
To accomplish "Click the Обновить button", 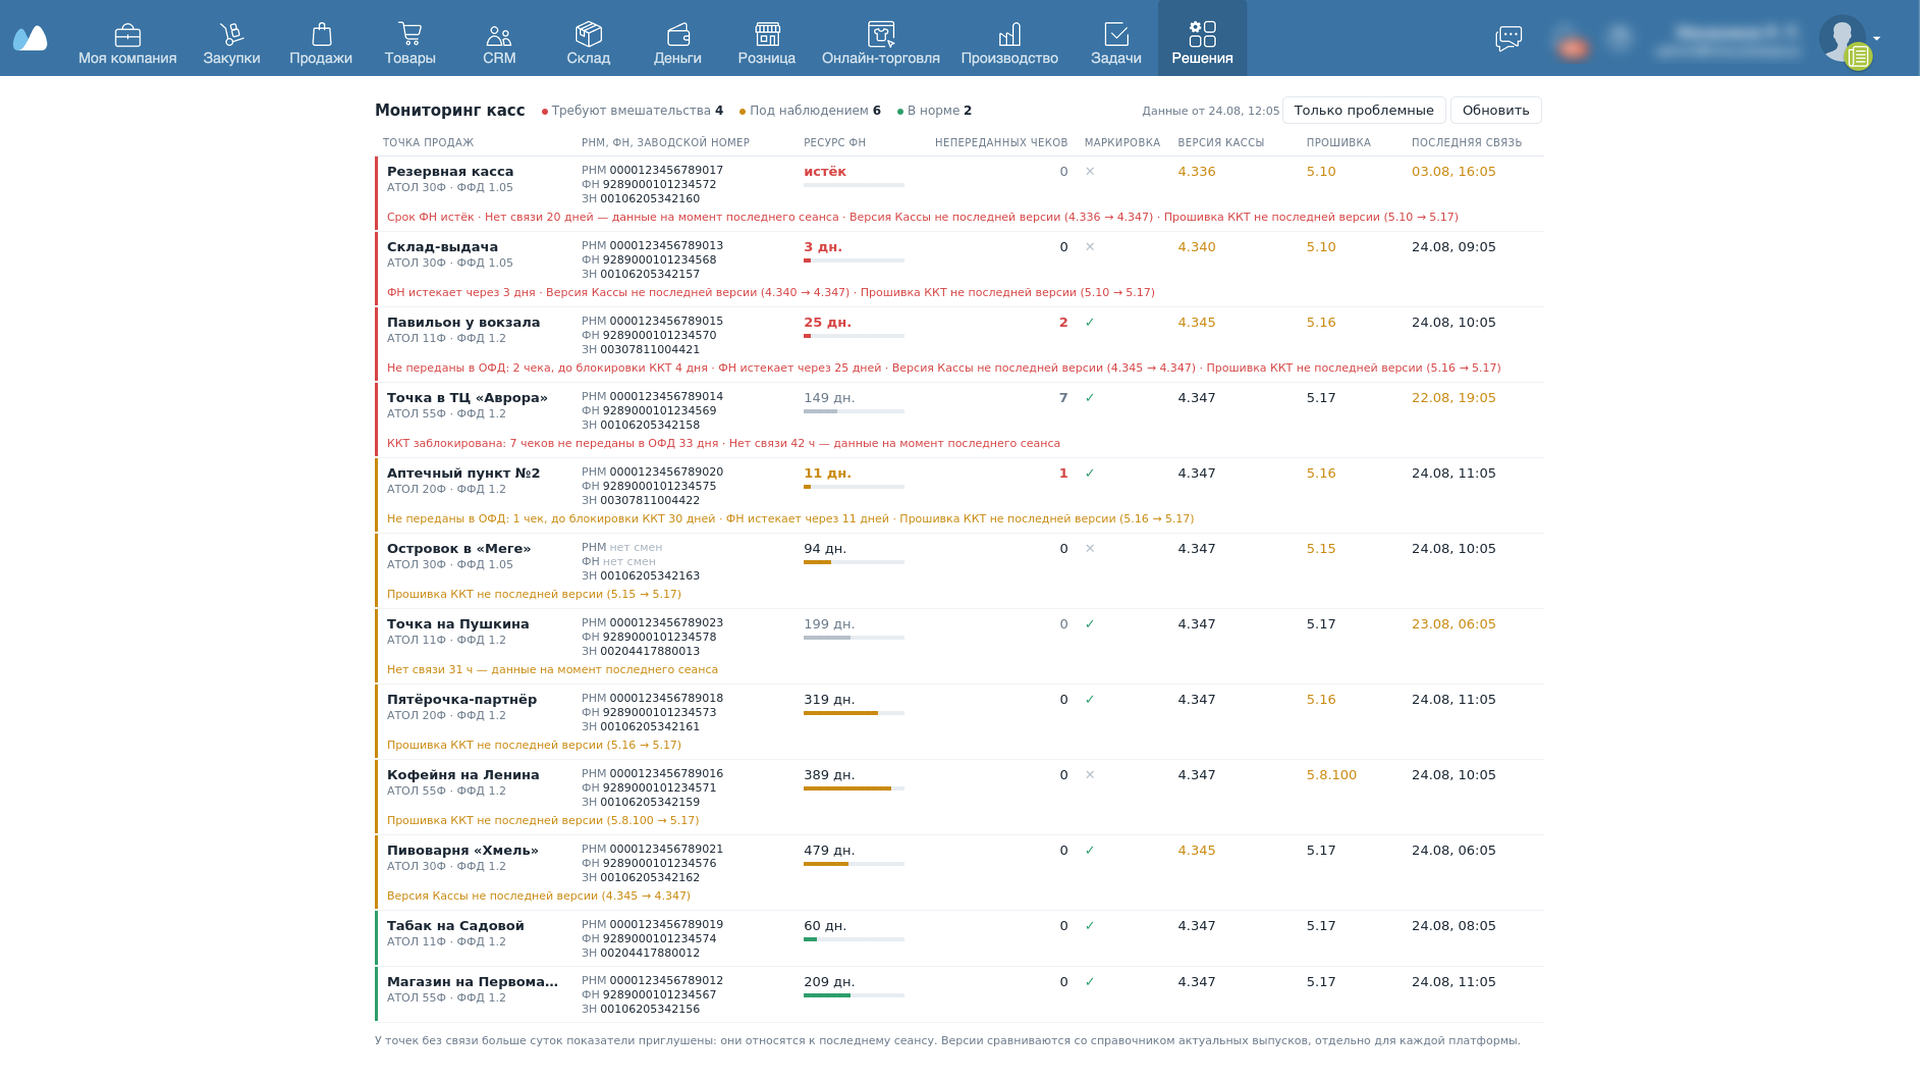I will click(1495, 110).
